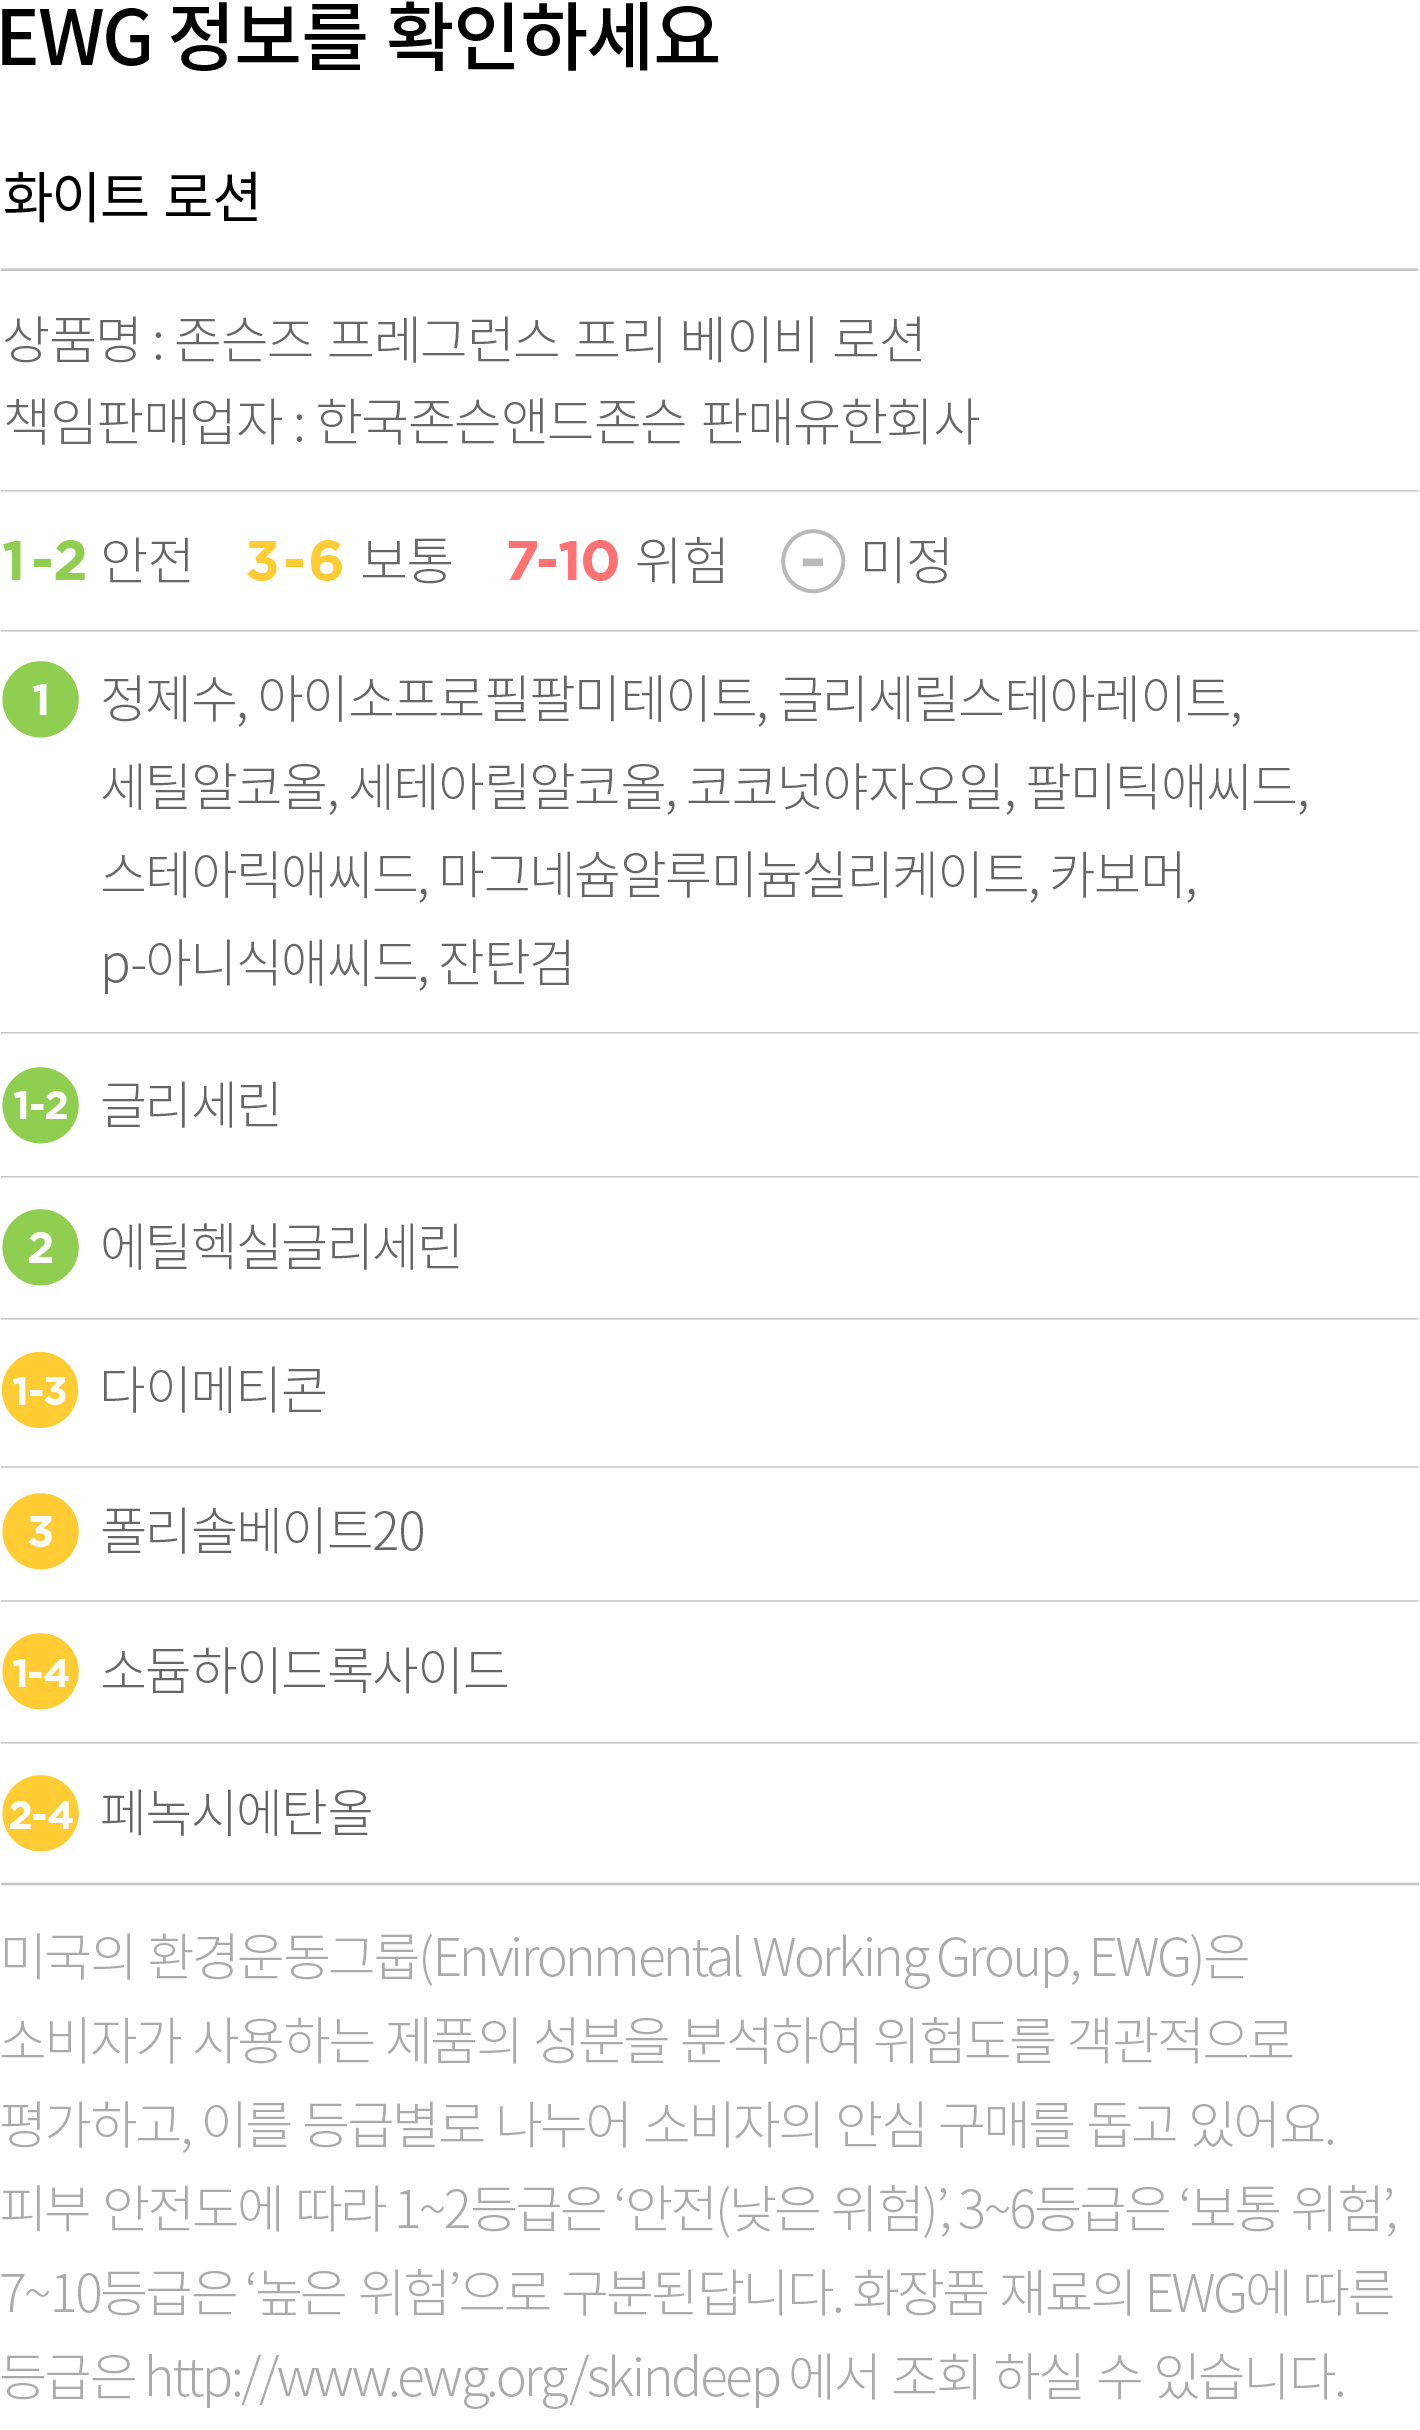Click the green grade 2 badge
The height and width of the screenshot is (2430, 1420).
pyautogui.click(x=41, y=1247)
